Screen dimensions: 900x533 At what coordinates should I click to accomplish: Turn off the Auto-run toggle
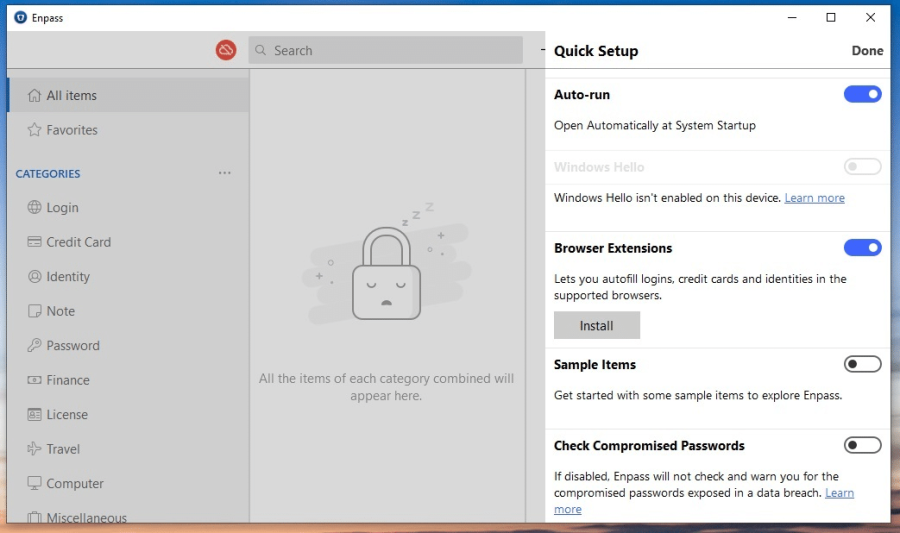click(x=862, y=94)
